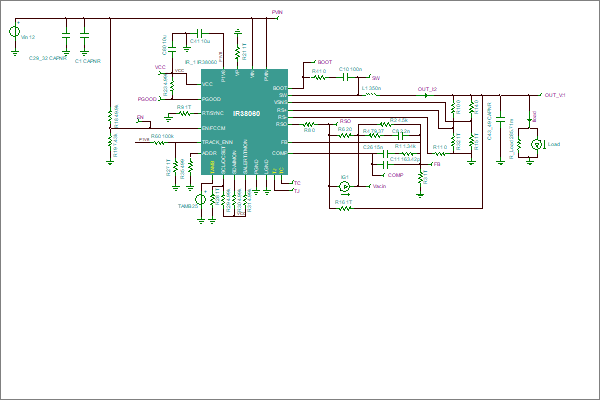
Task: Select the IG1 current generator symbol
Action: (x=344, y=186)
